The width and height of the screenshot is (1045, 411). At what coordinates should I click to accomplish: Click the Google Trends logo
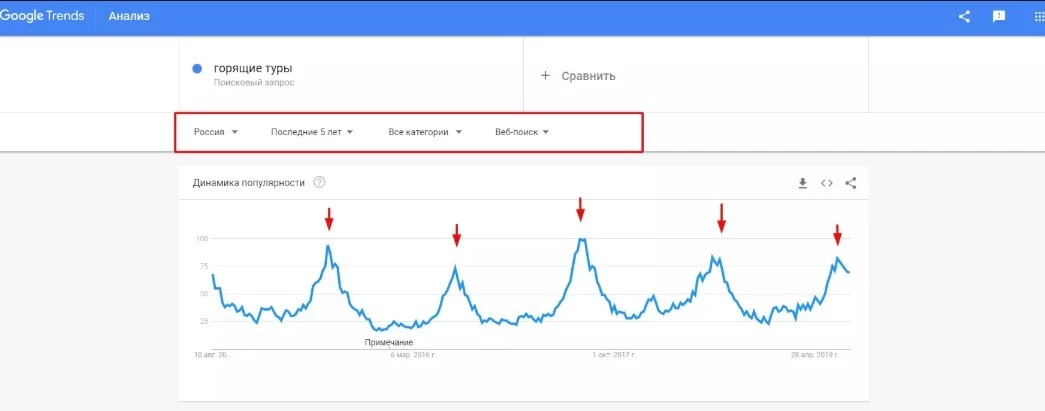[42, 17]
